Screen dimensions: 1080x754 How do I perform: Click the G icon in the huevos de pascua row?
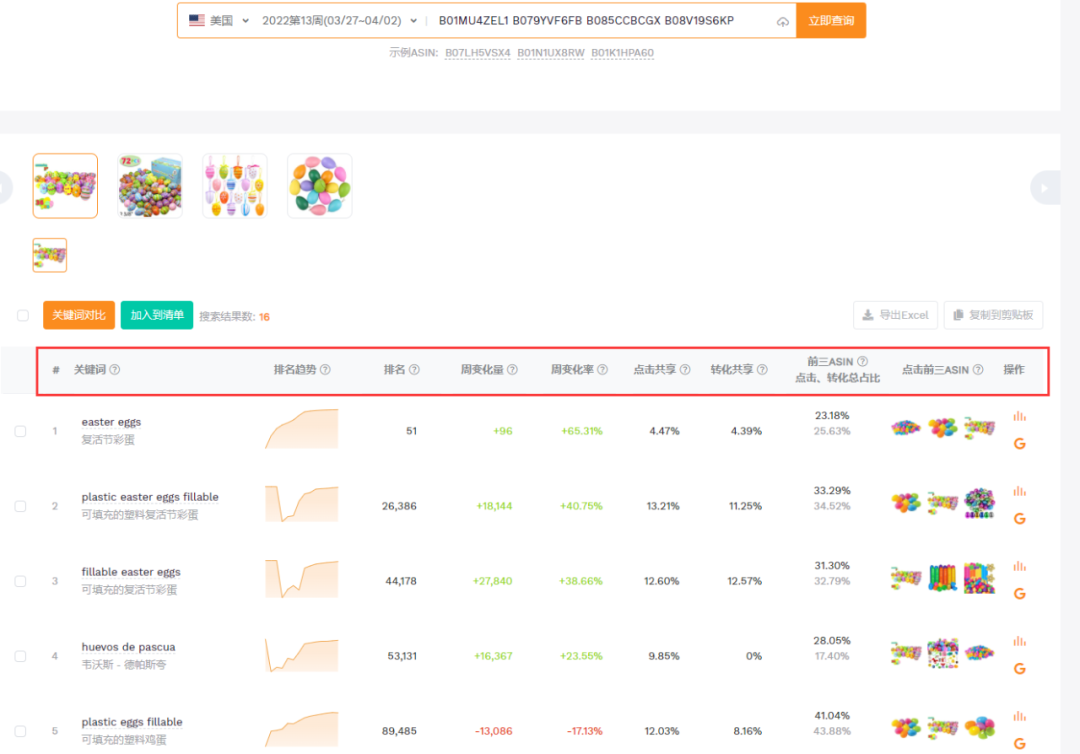tap(1019, 668)
